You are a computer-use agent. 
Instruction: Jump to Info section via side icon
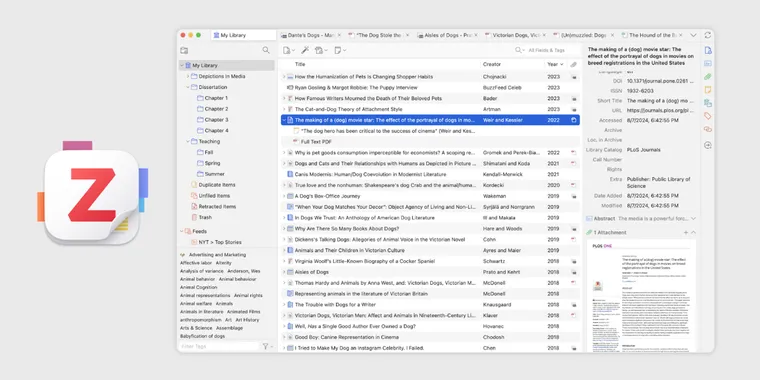[x=708, y=50]
